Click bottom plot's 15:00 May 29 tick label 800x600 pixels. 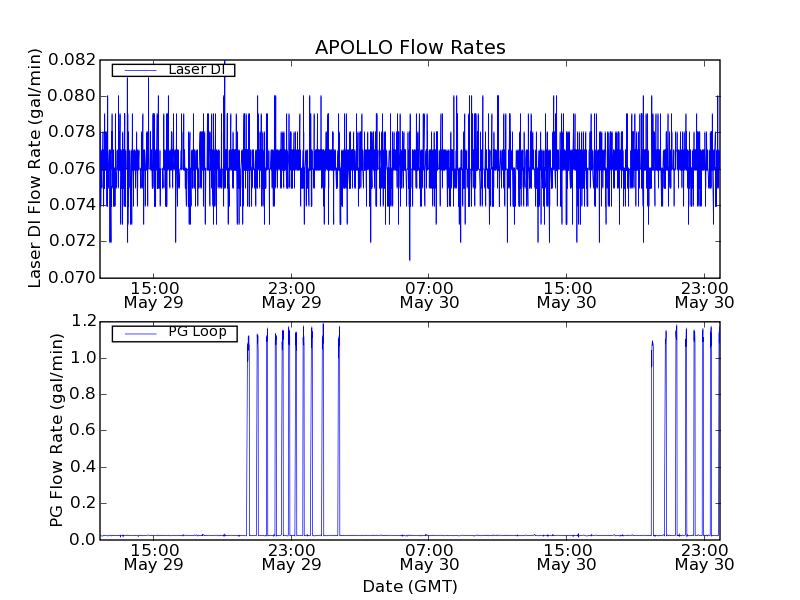[x=153, y=557]
